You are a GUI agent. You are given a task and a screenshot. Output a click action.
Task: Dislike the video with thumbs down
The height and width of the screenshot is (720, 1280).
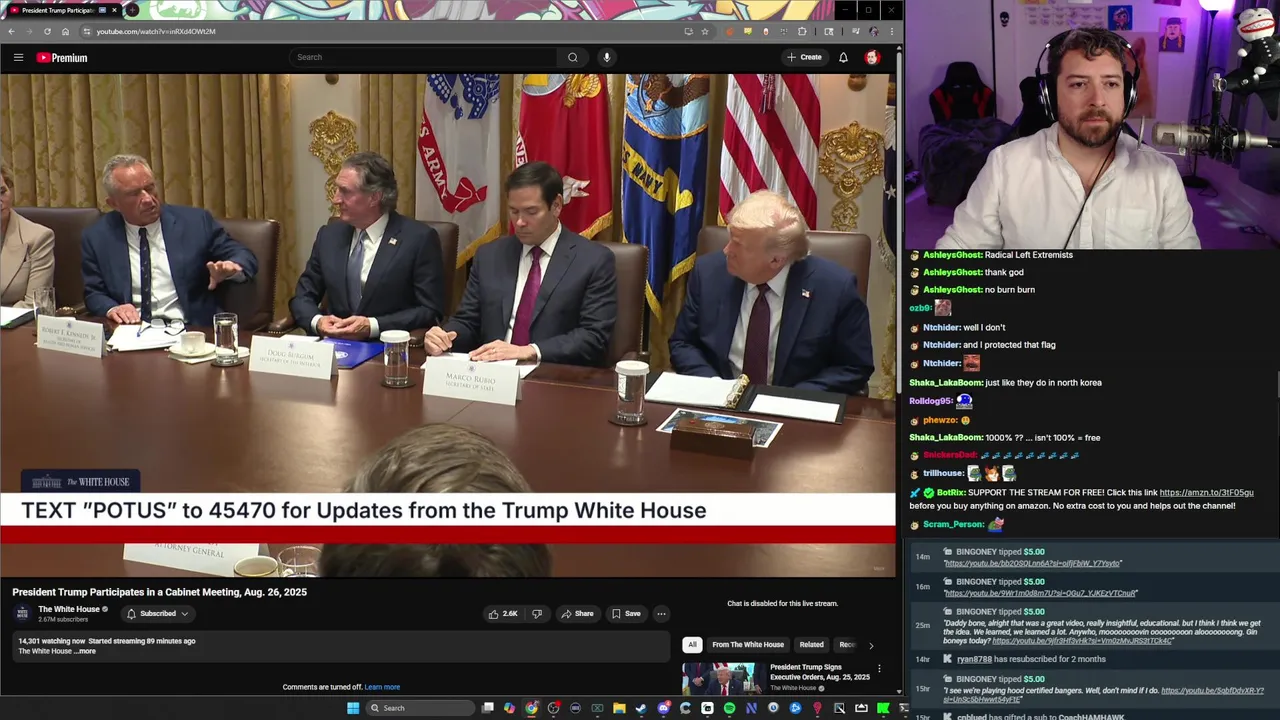[x=537, y=614]
